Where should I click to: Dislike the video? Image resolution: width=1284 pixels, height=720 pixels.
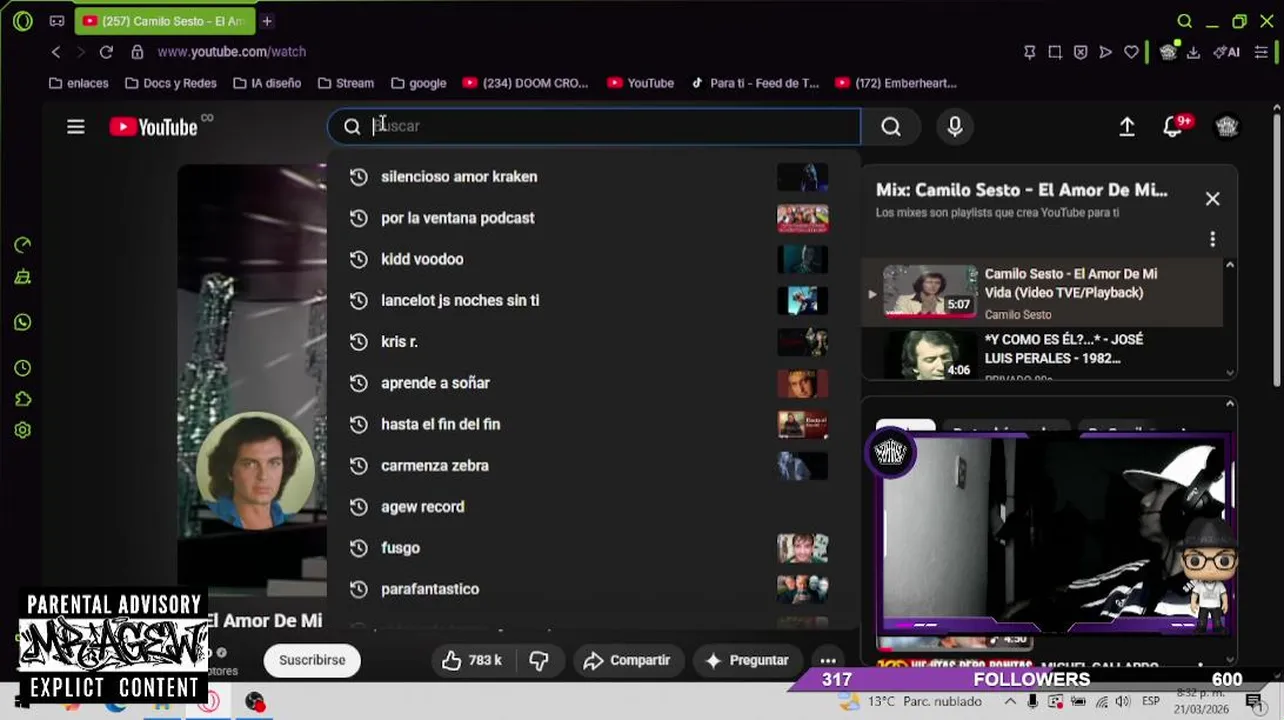[539, 660]
